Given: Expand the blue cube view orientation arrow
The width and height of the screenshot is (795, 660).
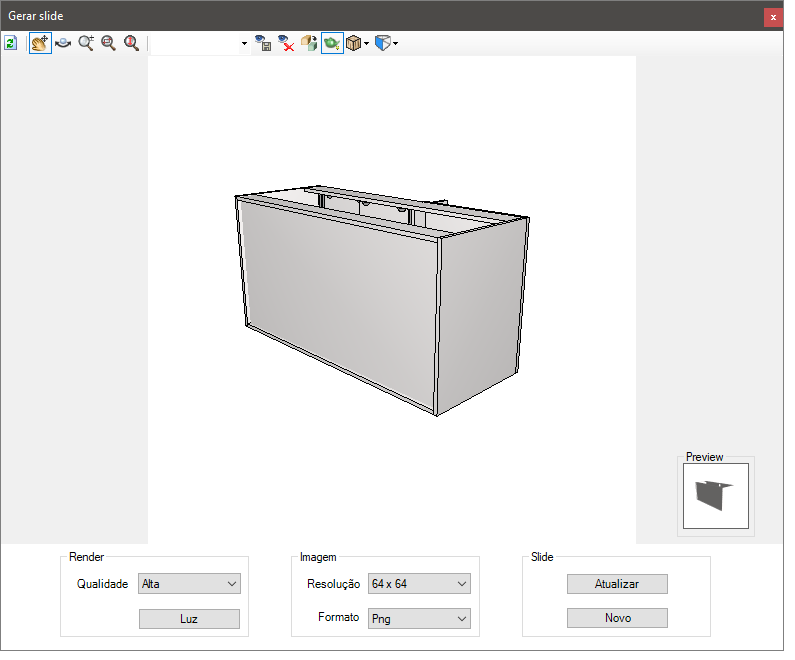Looking at the screenshot, I should tap(395, 44).
